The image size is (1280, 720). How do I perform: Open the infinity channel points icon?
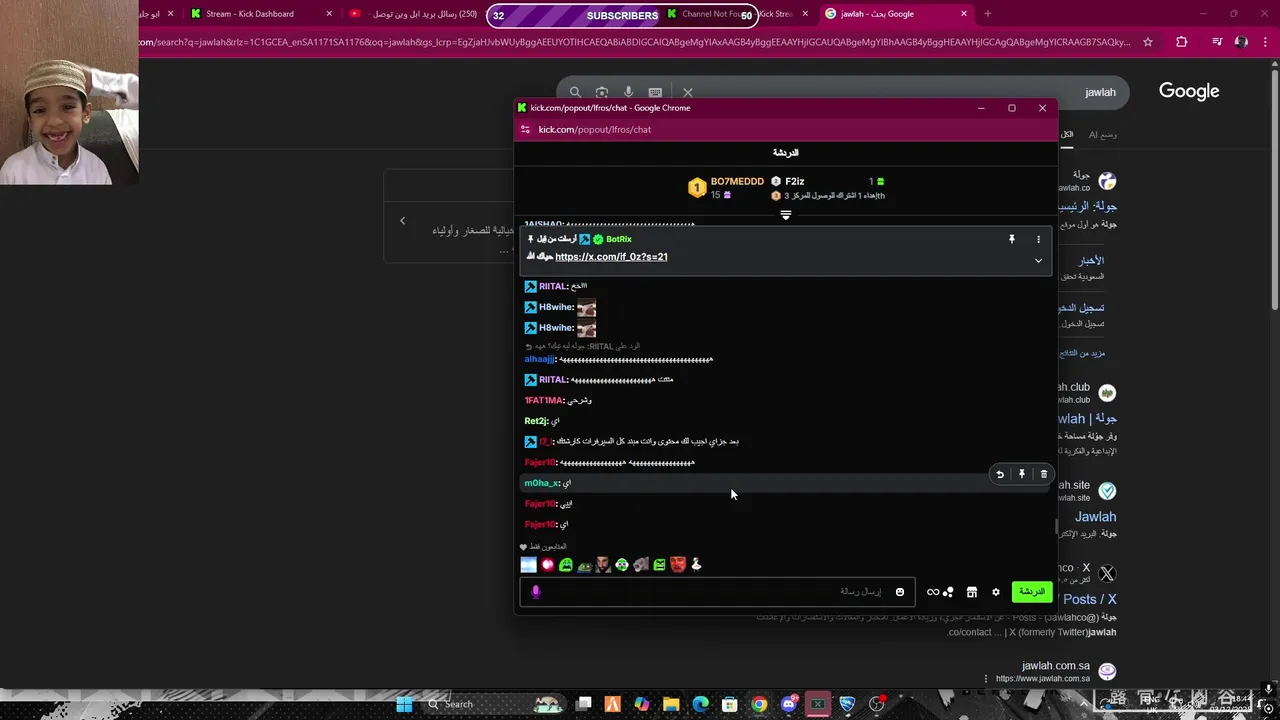(933, 592)
